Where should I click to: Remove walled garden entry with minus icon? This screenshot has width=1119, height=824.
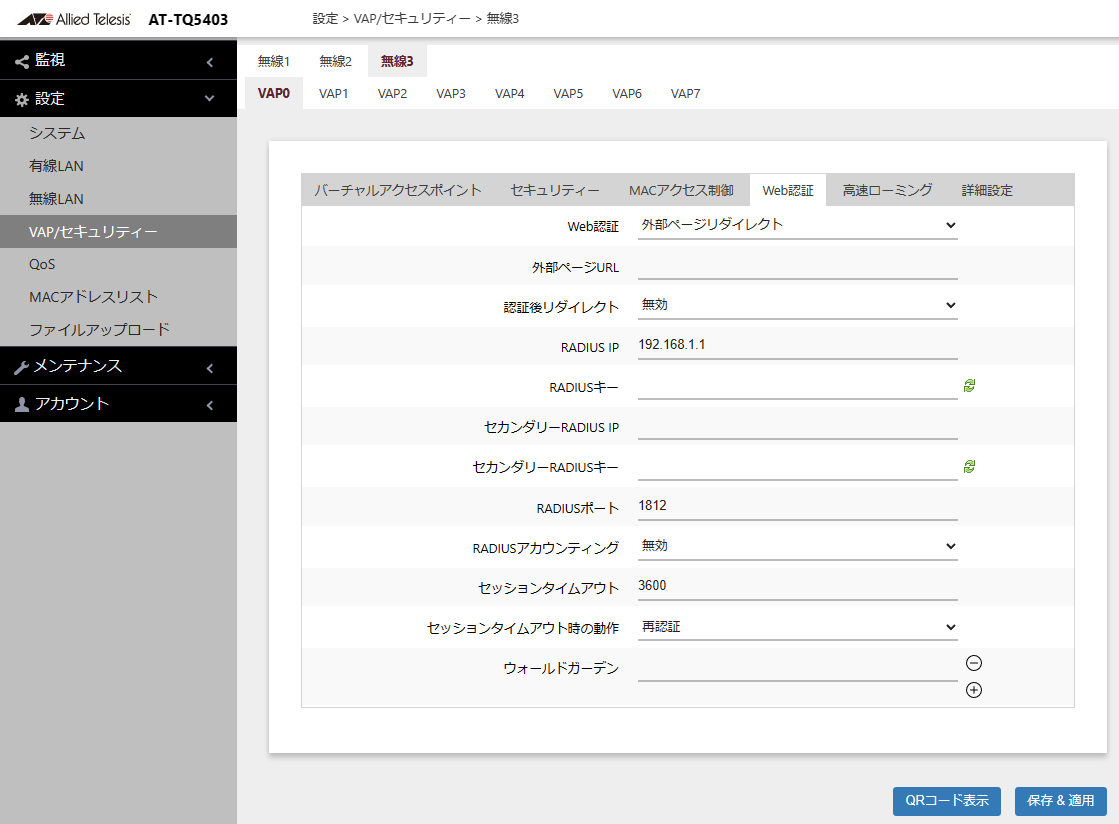973,663
